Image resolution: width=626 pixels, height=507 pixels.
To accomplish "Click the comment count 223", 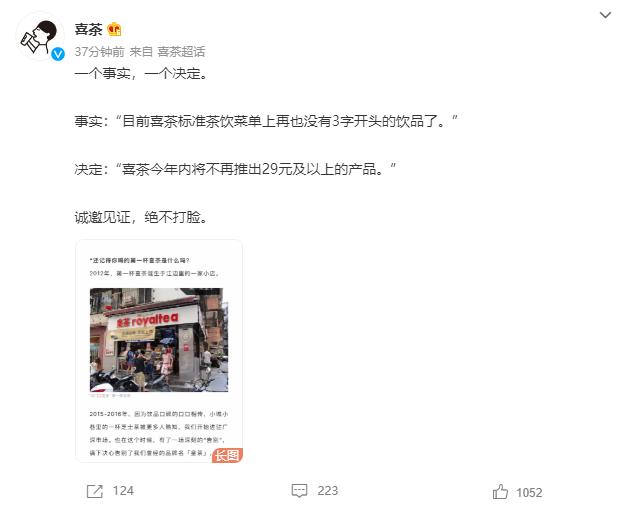I will (x=328, y=491).
